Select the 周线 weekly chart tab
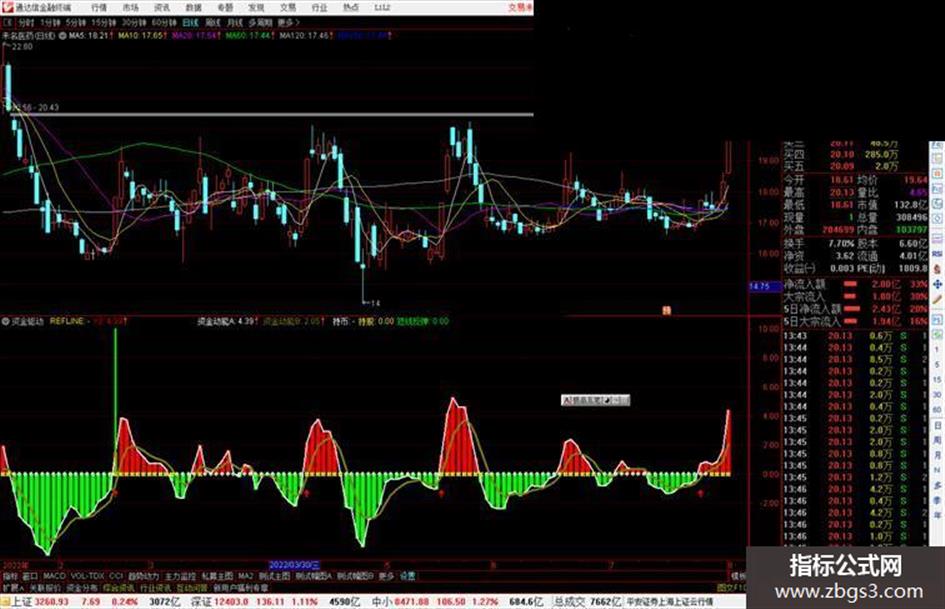945x609 pixels. point(213,22)
